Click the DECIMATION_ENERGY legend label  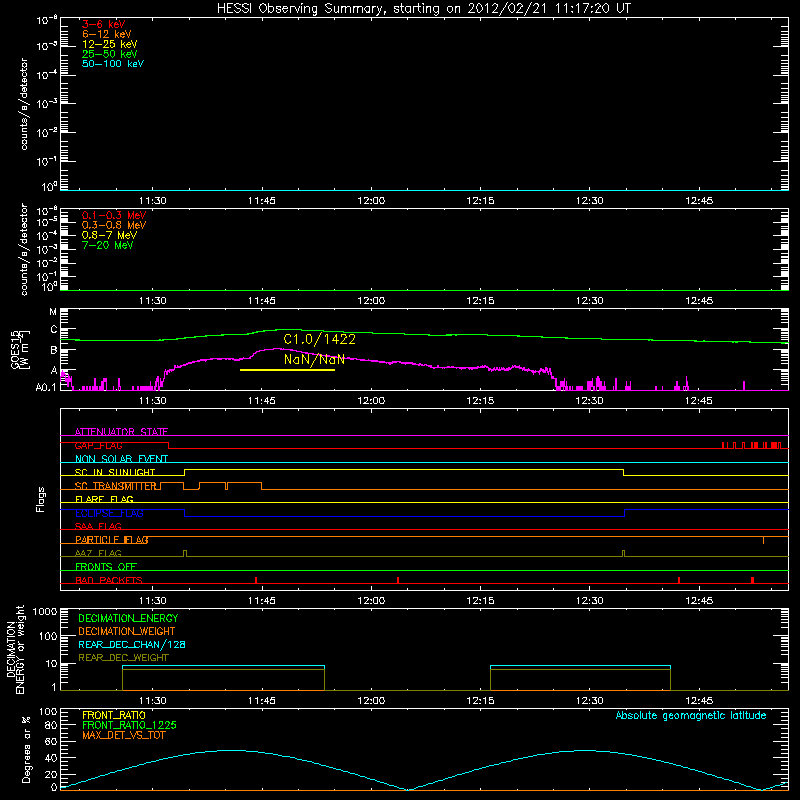(128, 618)
